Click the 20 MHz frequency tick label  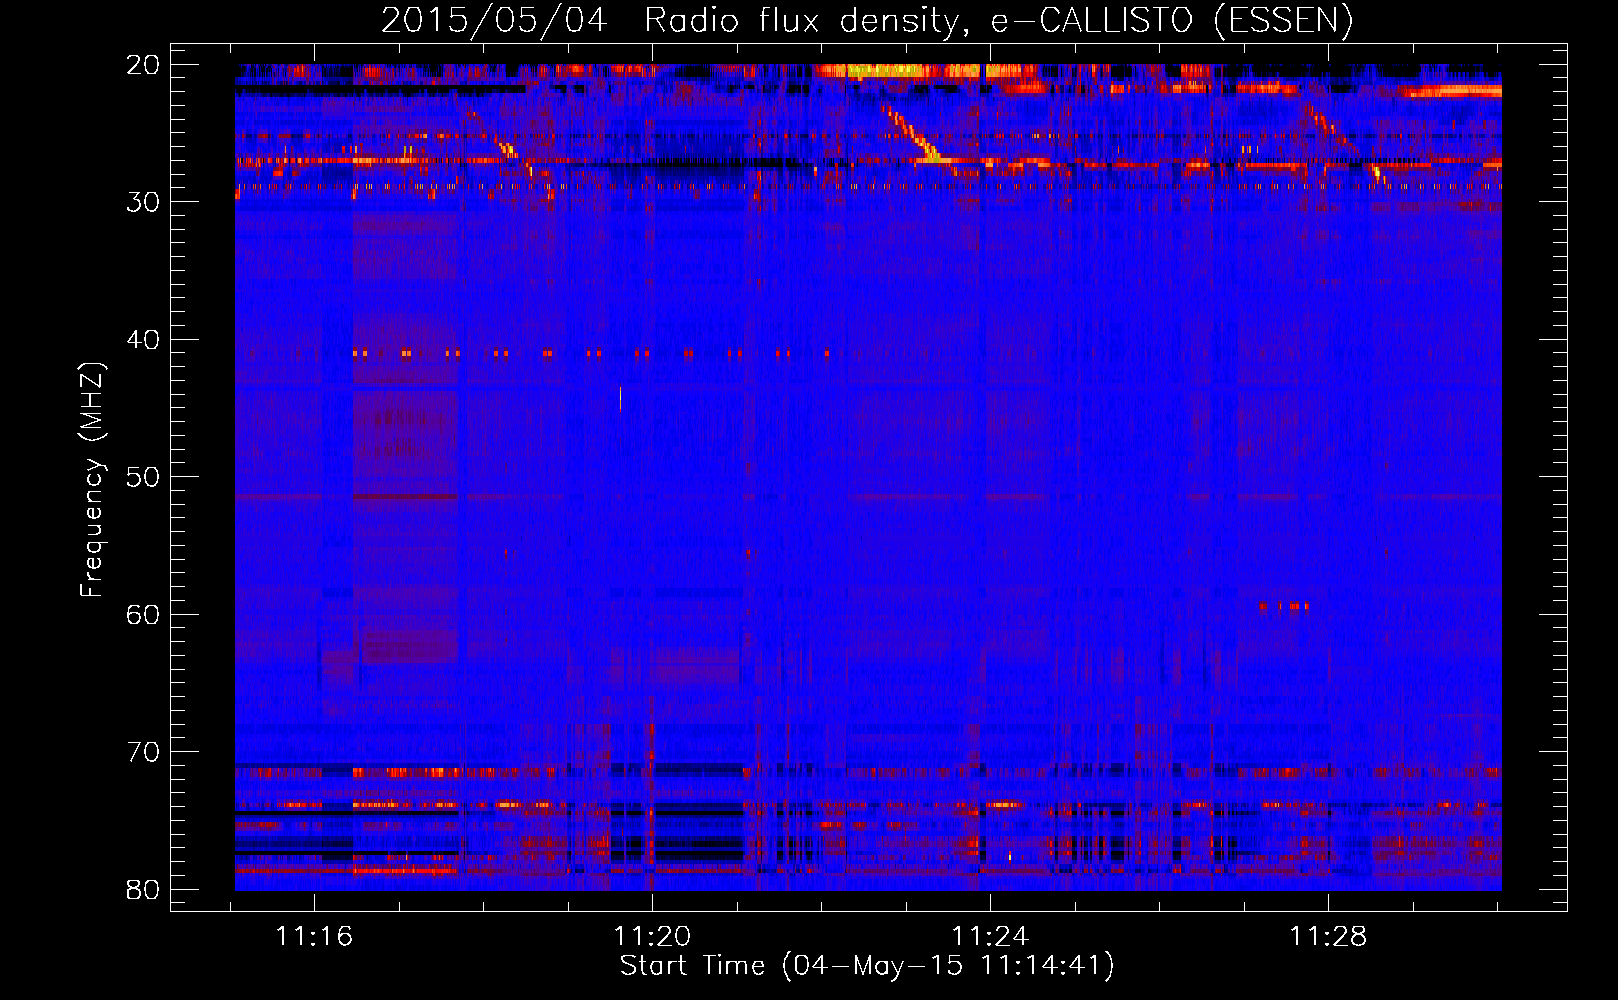(143, 64)
